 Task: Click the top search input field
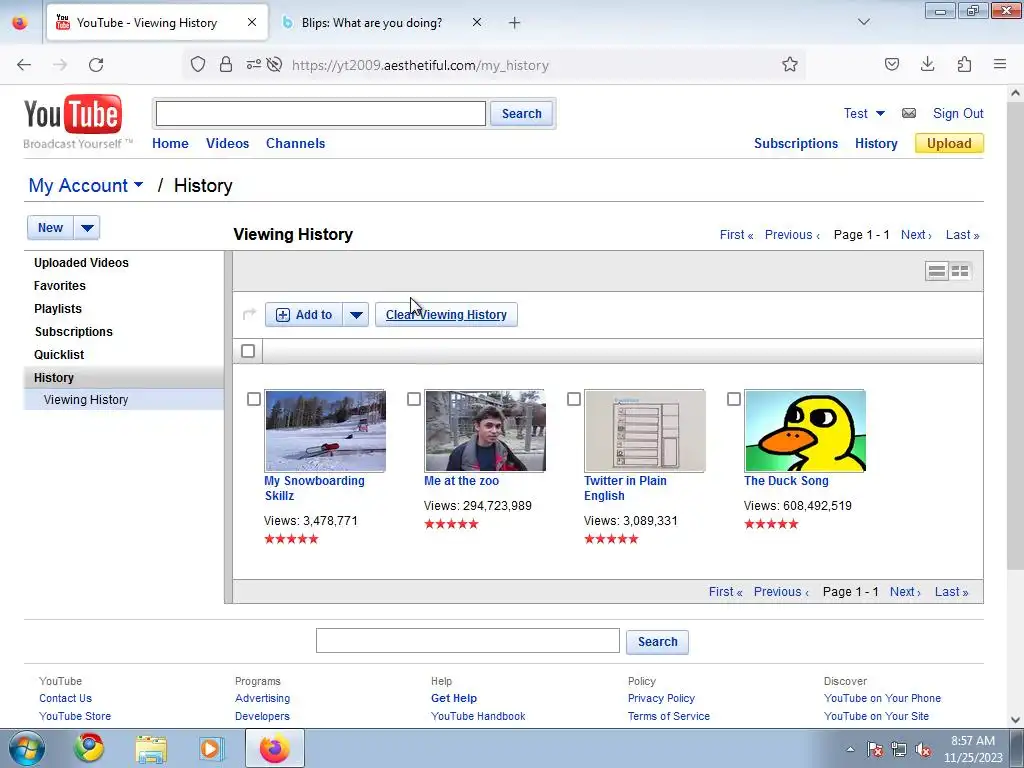point(321,114)
